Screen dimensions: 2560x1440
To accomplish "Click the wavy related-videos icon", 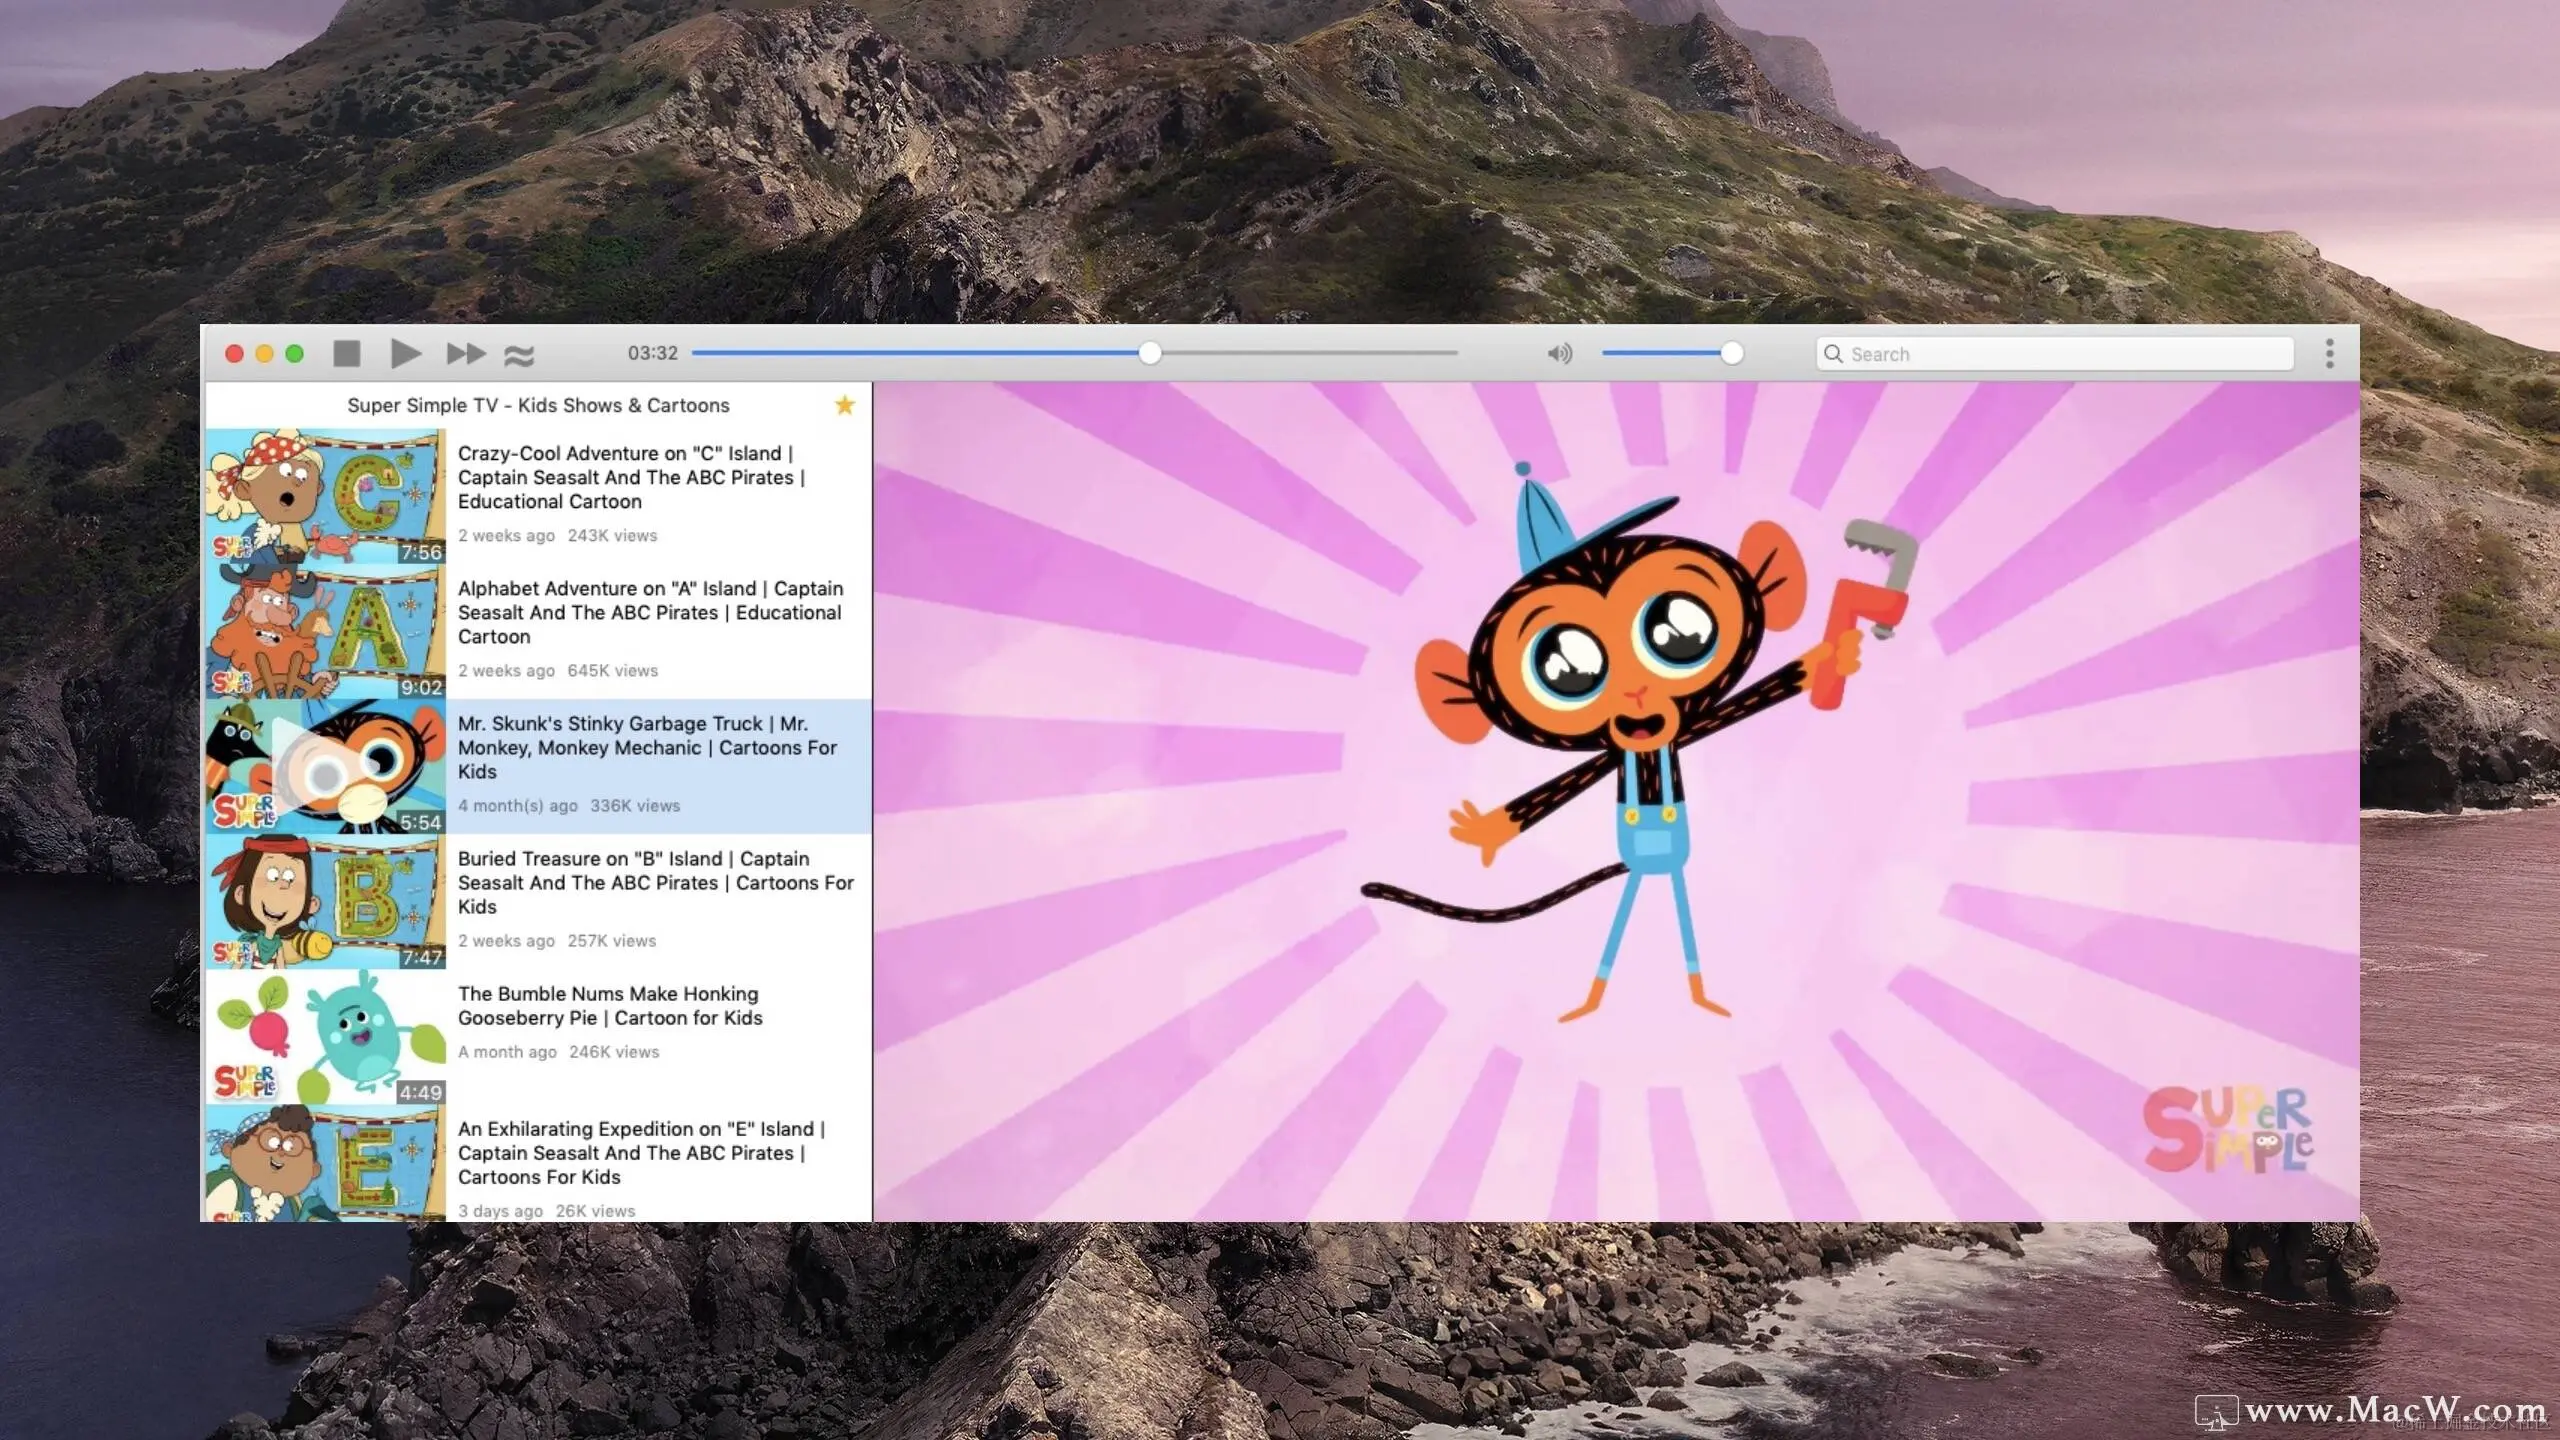I will [x=519, y=354].
